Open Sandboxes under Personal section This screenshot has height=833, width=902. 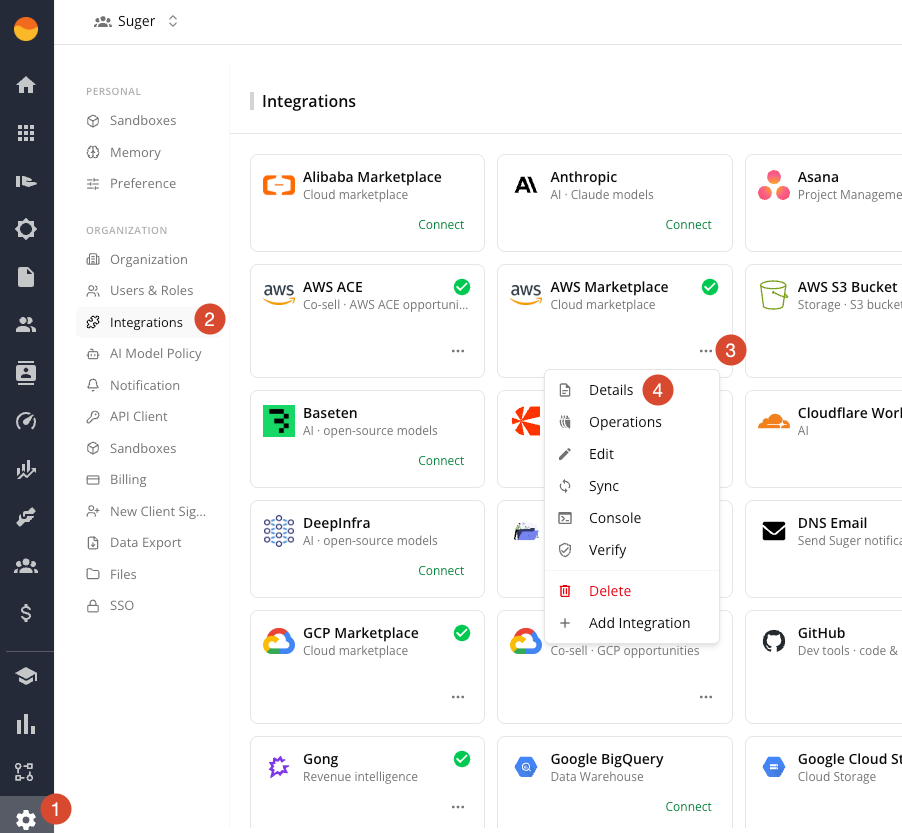(150, 120)
